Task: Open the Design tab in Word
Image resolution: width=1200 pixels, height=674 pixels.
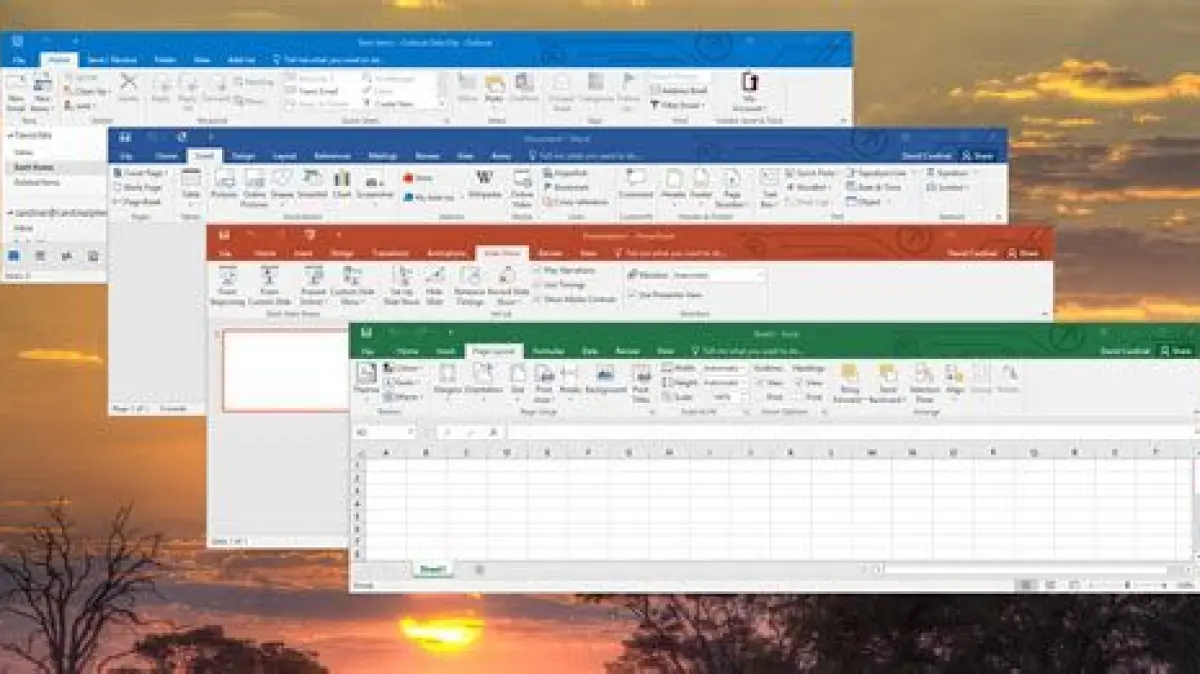Action: [243, 156]
